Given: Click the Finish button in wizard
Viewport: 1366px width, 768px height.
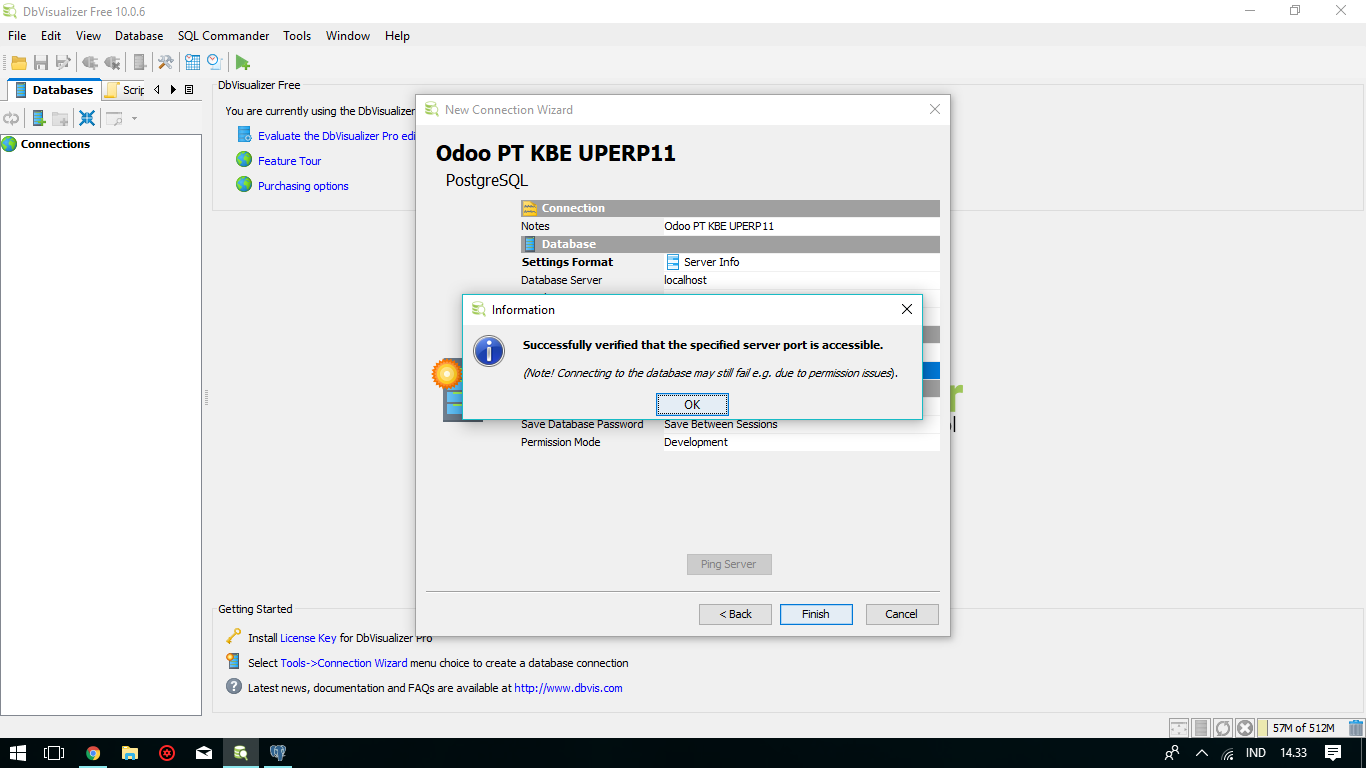Looking at the screenshot, I should point(816,614).
